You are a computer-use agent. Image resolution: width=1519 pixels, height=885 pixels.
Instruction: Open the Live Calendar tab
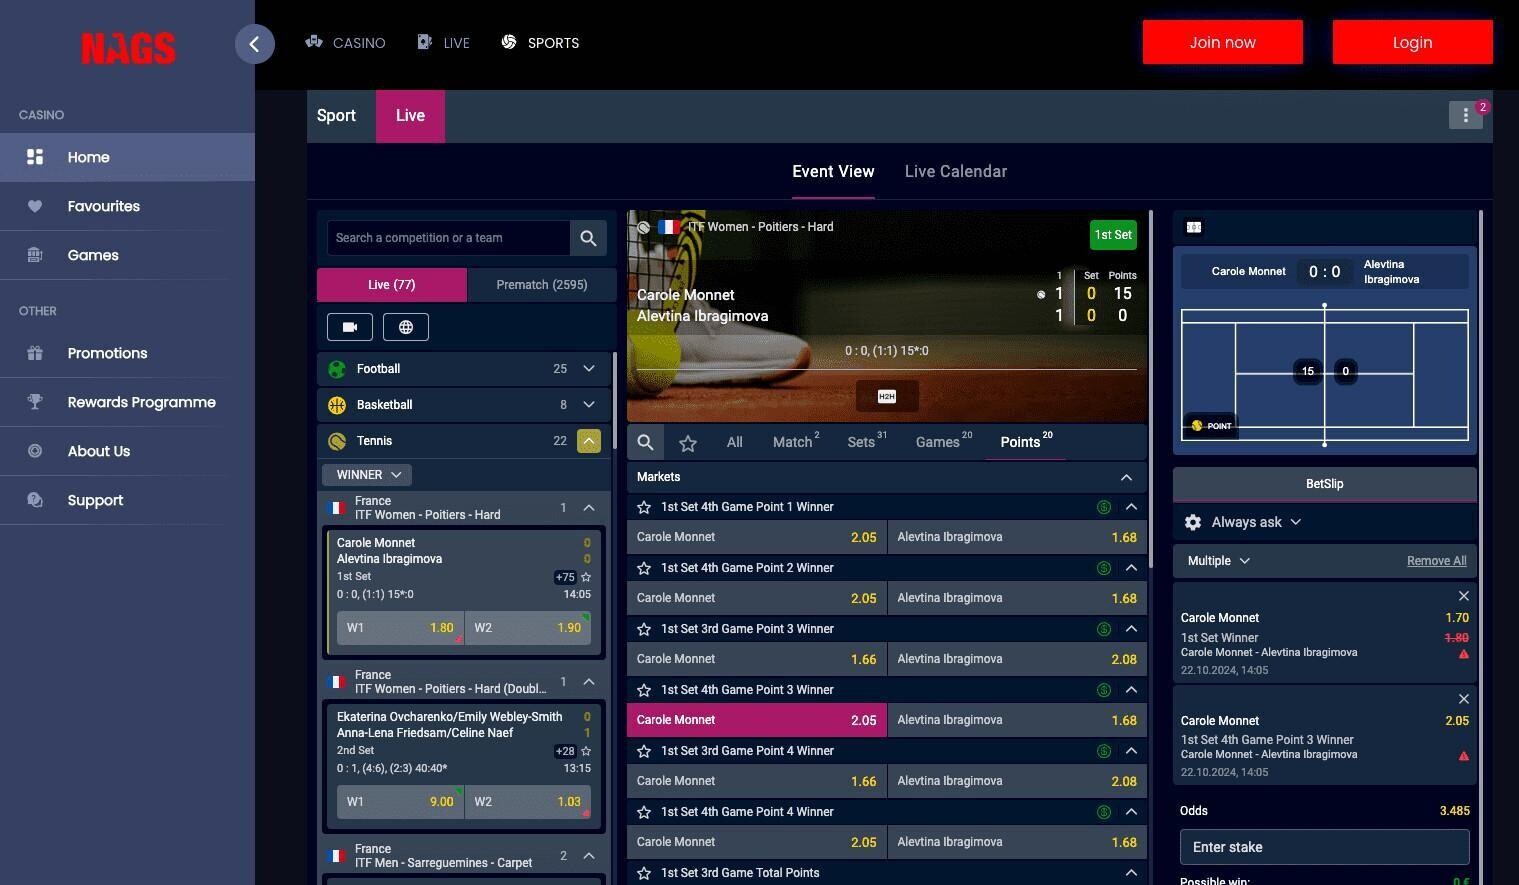click(x=956, y=172)
